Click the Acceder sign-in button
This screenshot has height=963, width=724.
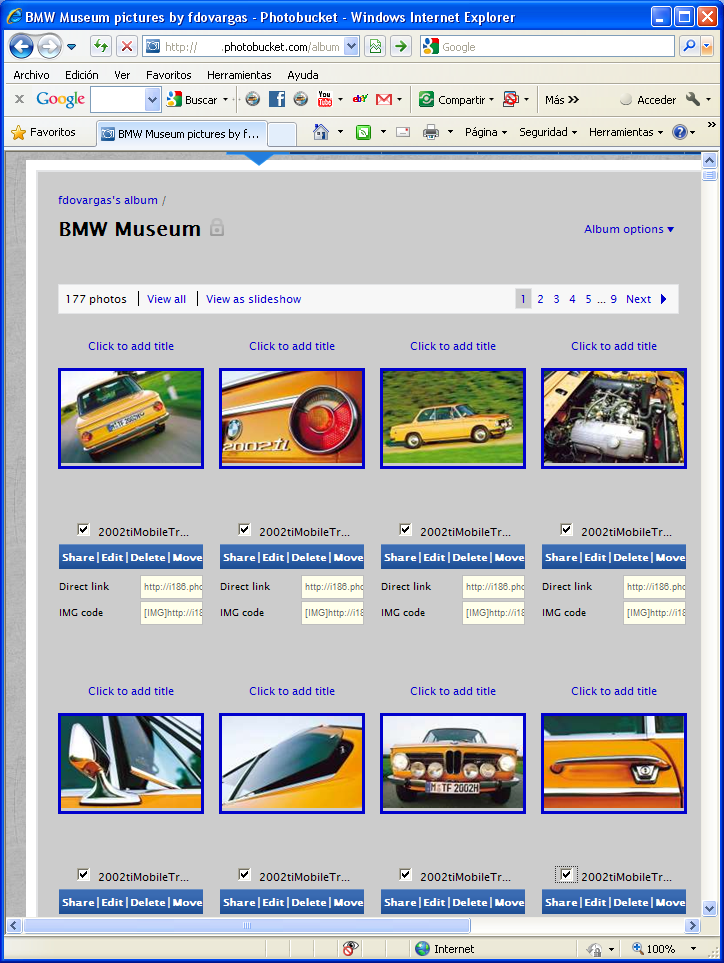tap(648, 99)
